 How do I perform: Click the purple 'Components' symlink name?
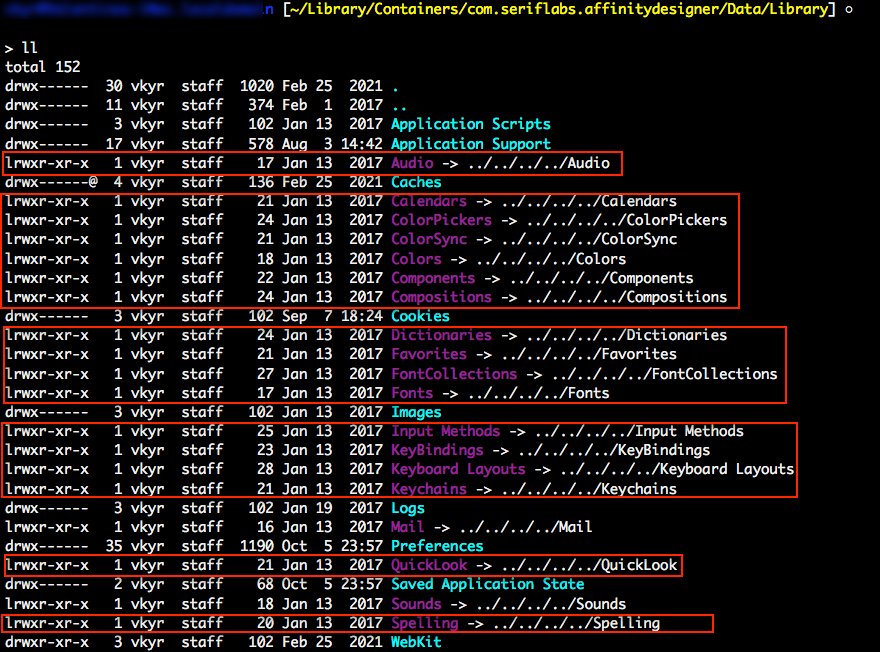433,278
